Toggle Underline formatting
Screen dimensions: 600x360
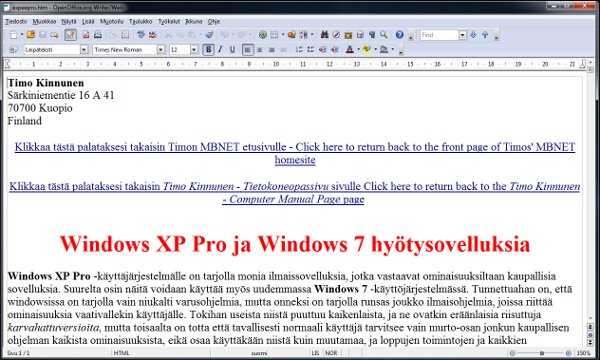tap(232, 49)
